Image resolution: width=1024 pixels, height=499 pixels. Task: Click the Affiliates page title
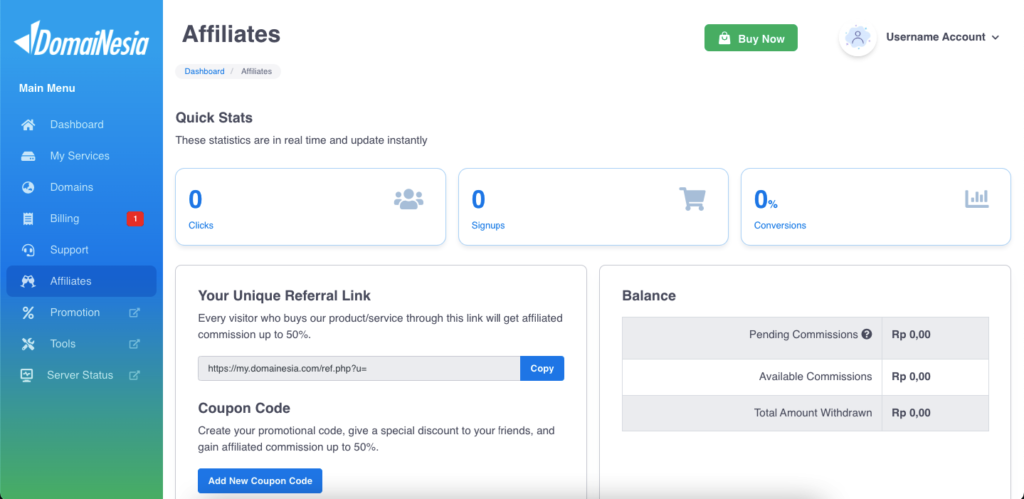point(231,34)
